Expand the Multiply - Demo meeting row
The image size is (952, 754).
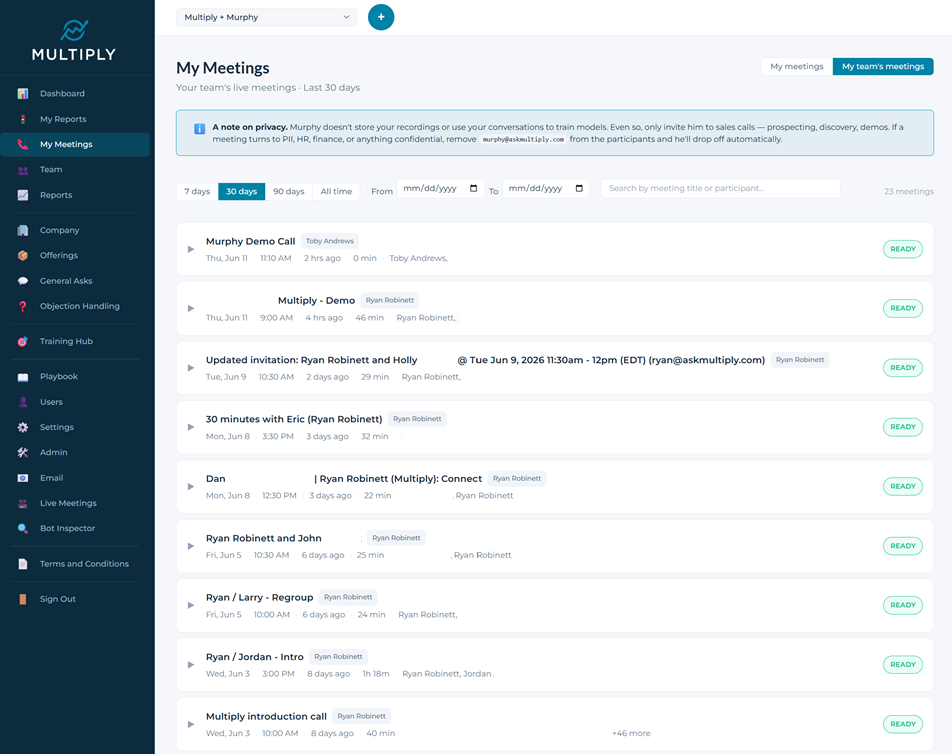[191, 308]
